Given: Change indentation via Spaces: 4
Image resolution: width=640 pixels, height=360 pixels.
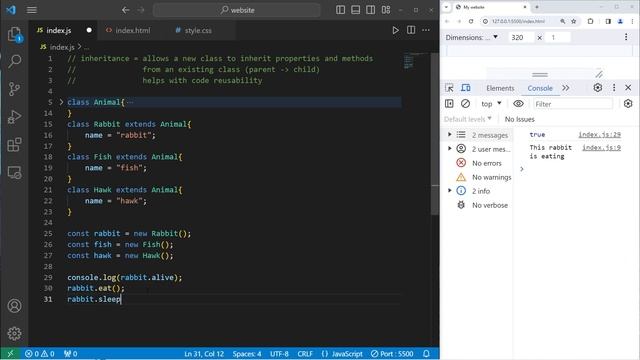Looking at the screenshot, I should (x=247, y=353).
